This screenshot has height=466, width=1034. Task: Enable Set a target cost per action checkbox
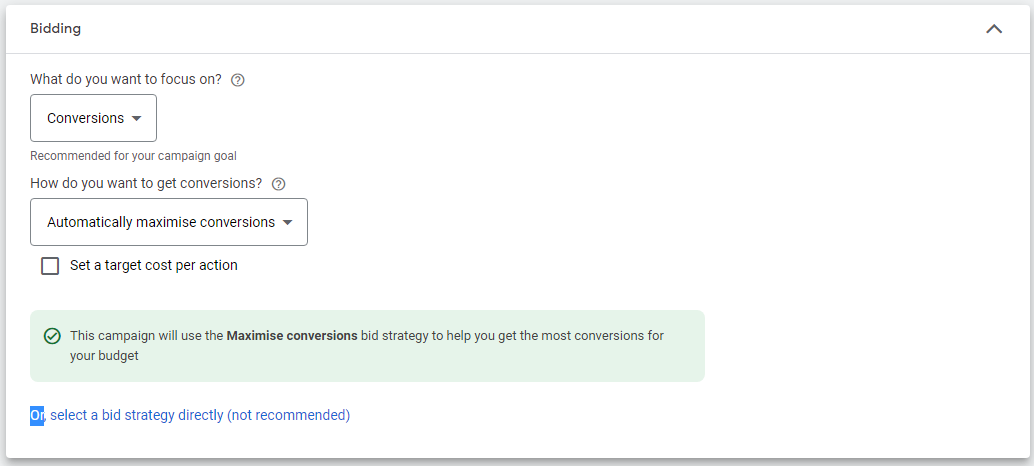pos(50,266)
